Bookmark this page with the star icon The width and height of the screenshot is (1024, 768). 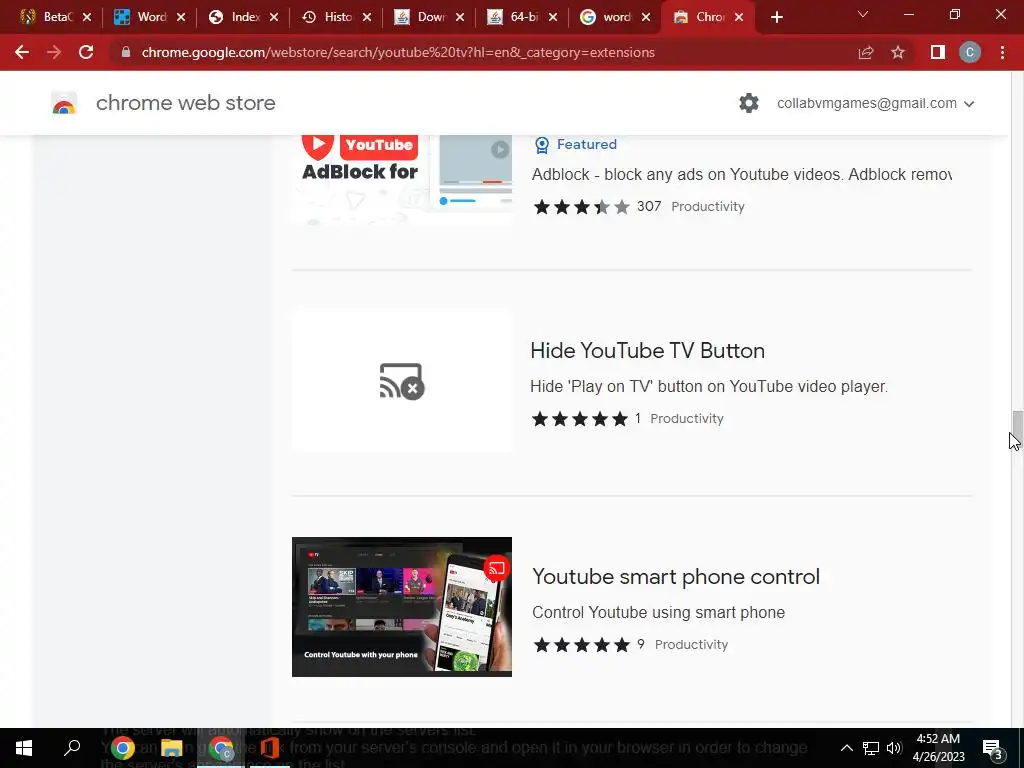coord(898,52)
